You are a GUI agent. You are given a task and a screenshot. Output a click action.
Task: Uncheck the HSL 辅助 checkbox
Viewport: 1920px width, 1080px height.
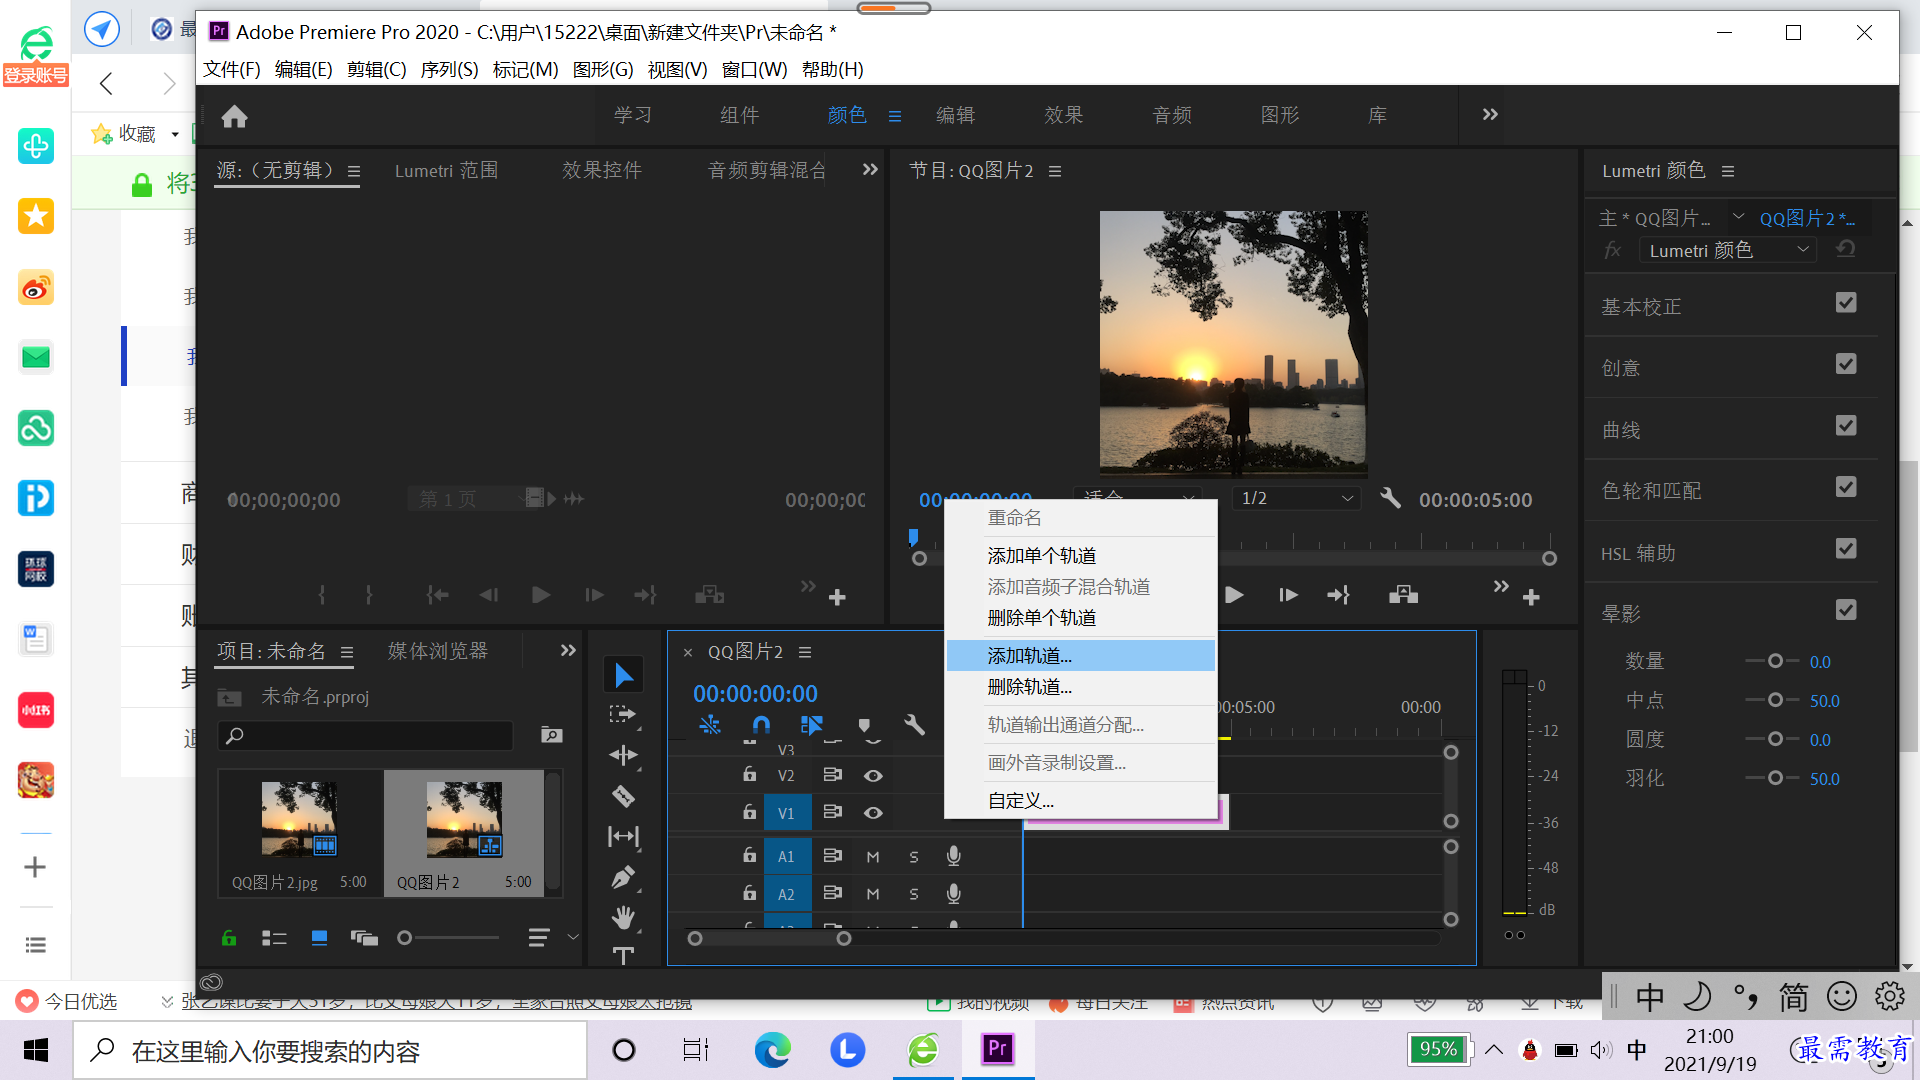[1846, 549]
